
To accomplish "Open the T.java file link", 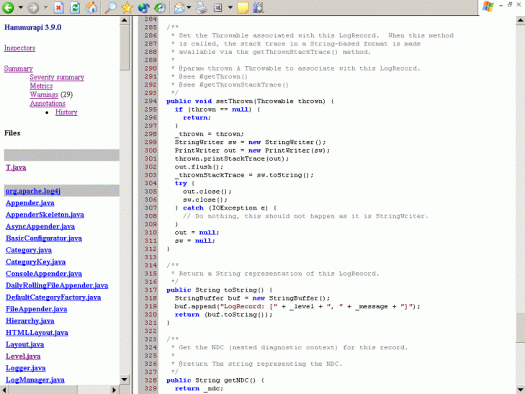I will [x=16, y=168].
